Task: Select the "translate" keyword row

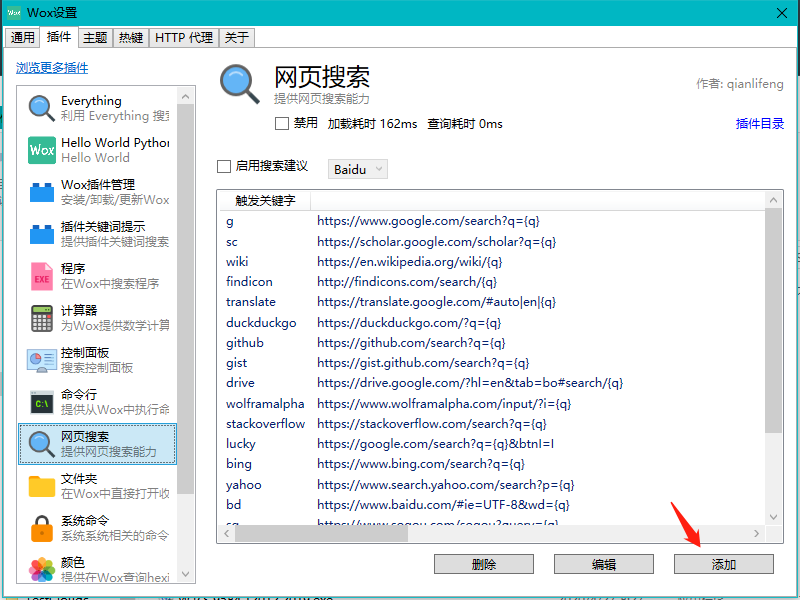Action: (x=492, y=302)
